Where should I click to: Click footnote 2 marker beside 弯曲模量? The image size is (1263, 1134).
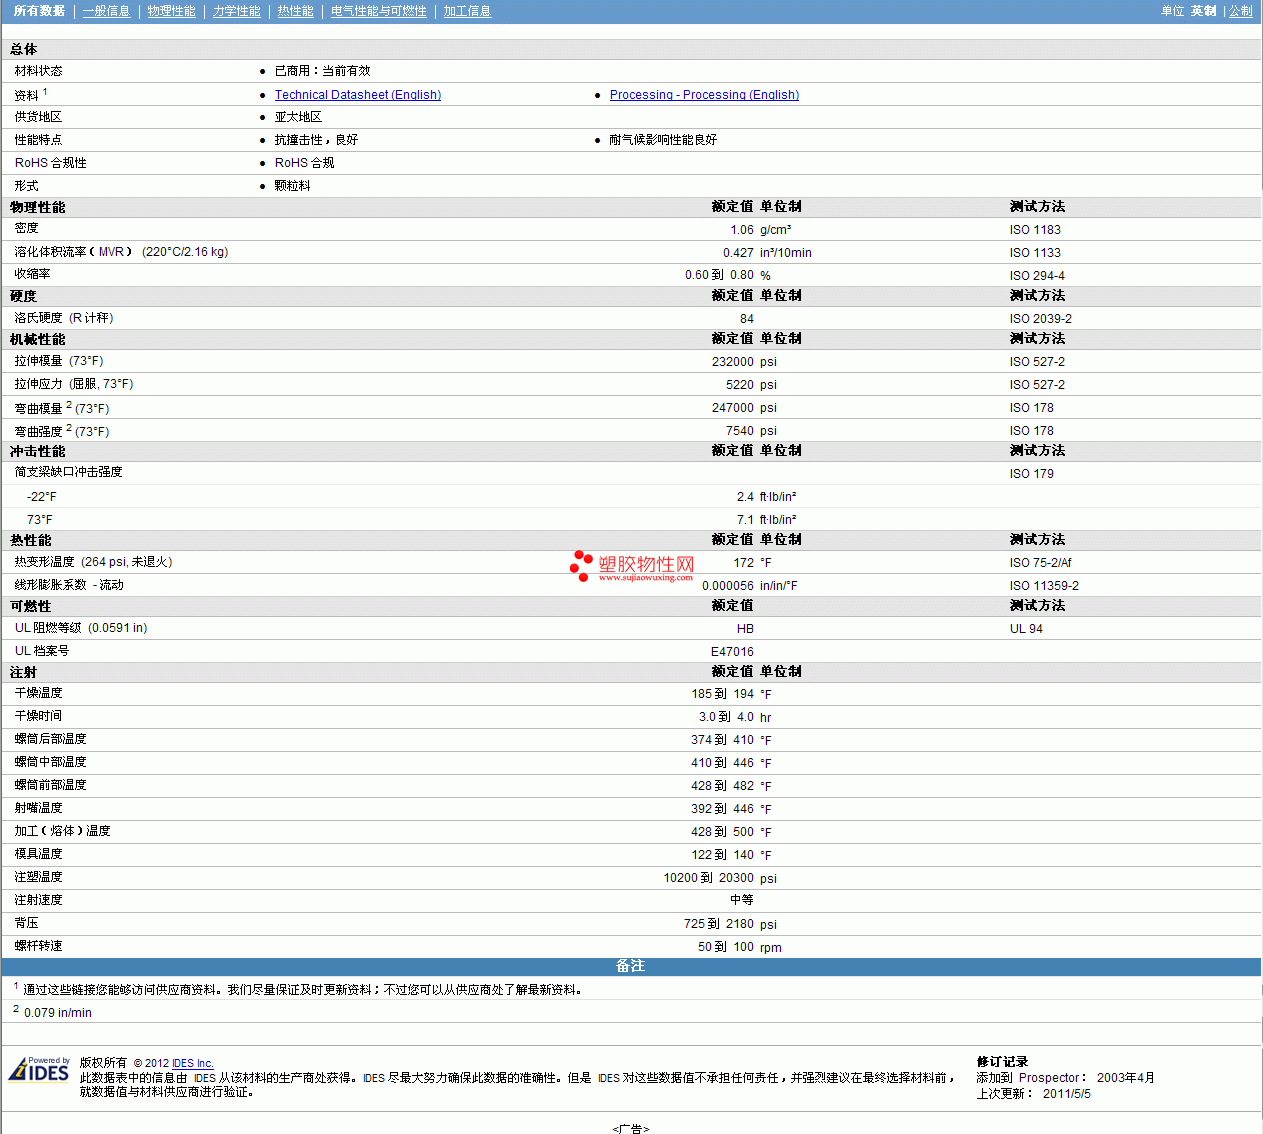click(69, 405)
